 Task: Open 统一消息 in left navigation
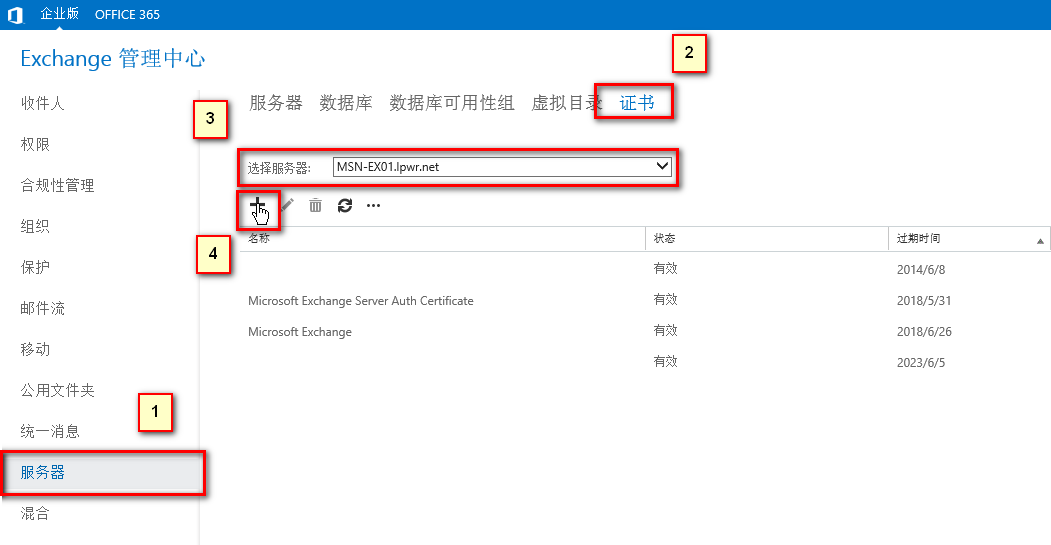tap(50, 431)
